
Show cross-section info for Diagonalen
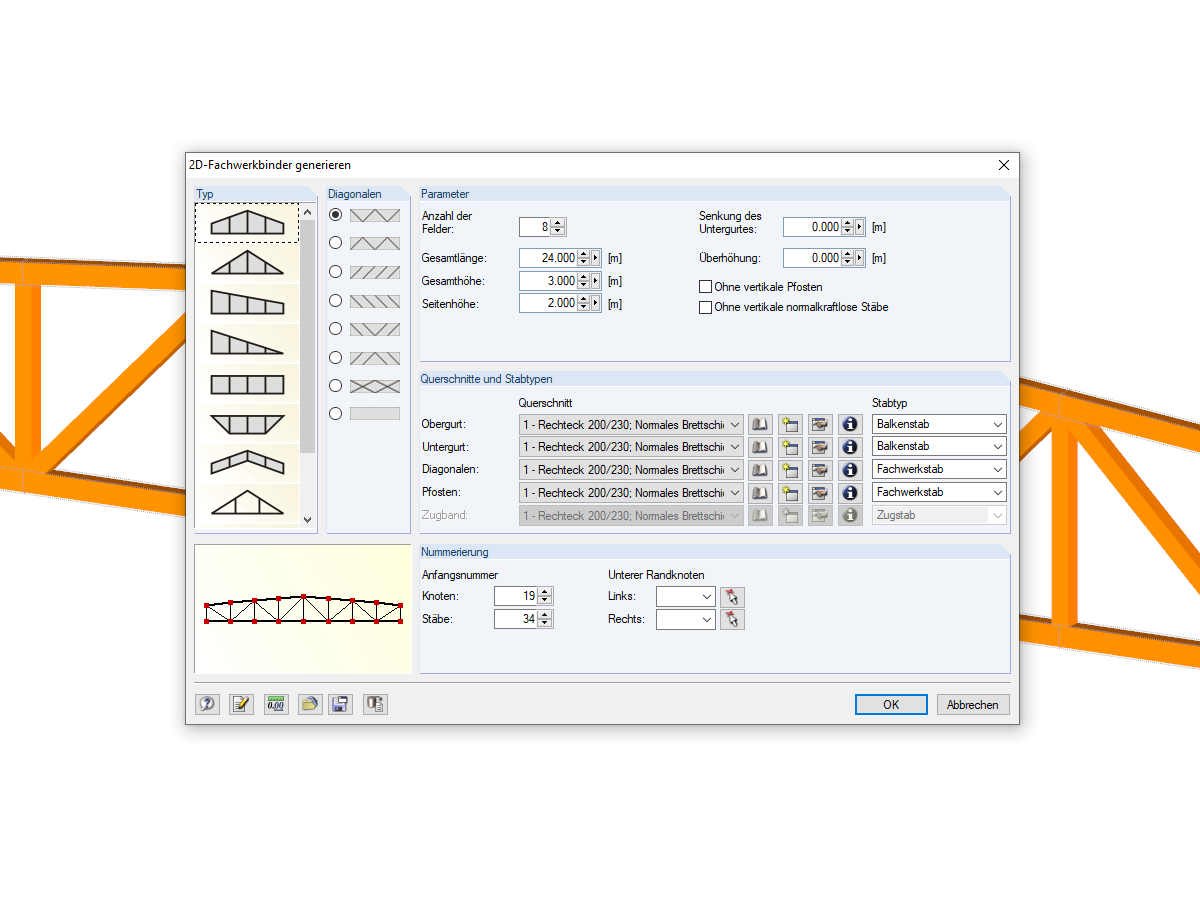(x=850, y=470)
